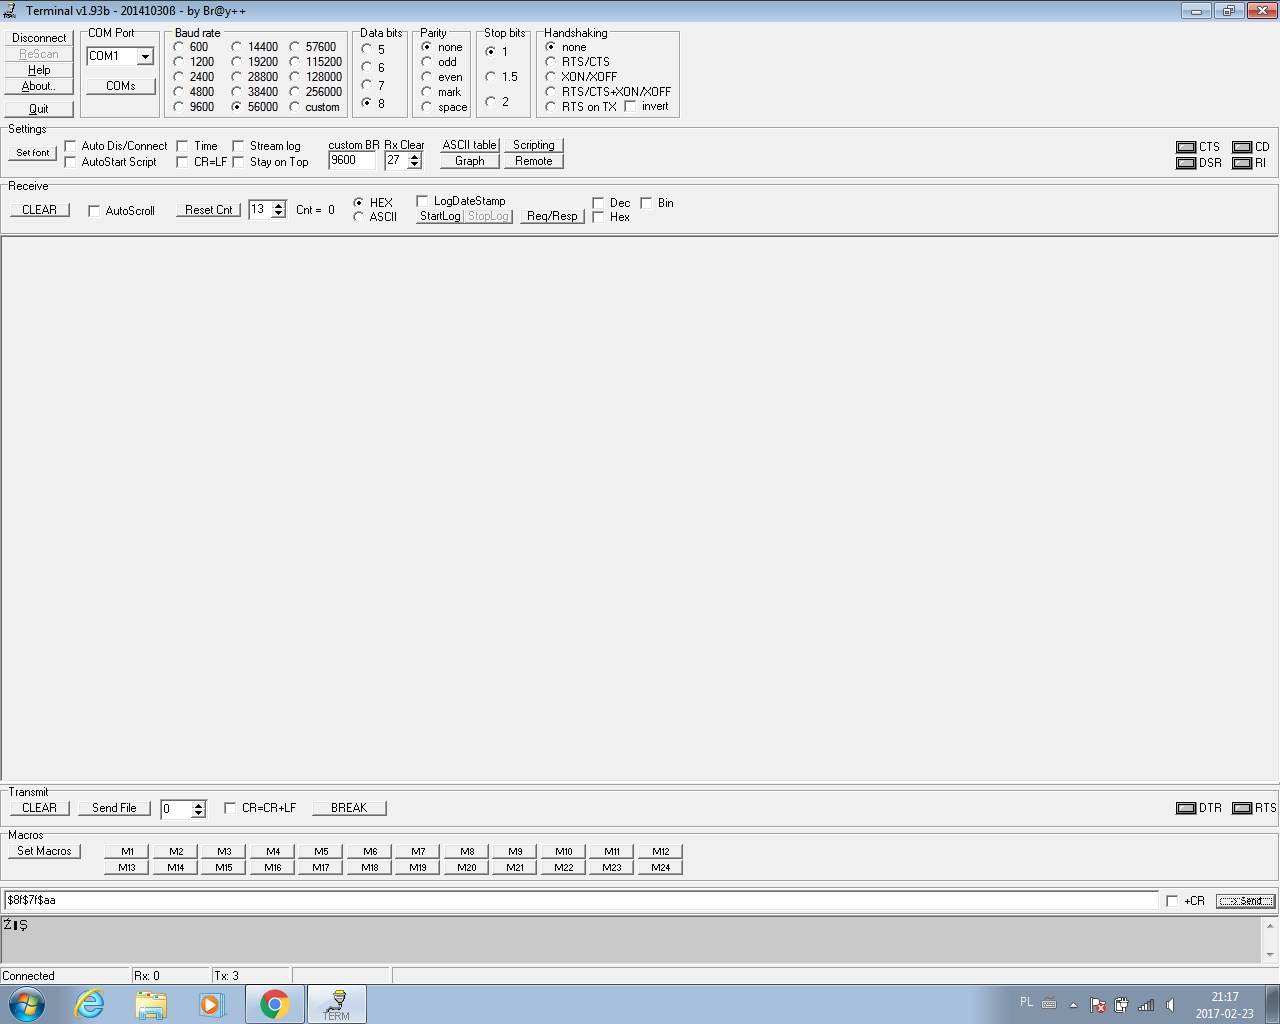Click the volume speaker tray icon
This screenshot has height=1024, width=1280.
(1170, 1005)
